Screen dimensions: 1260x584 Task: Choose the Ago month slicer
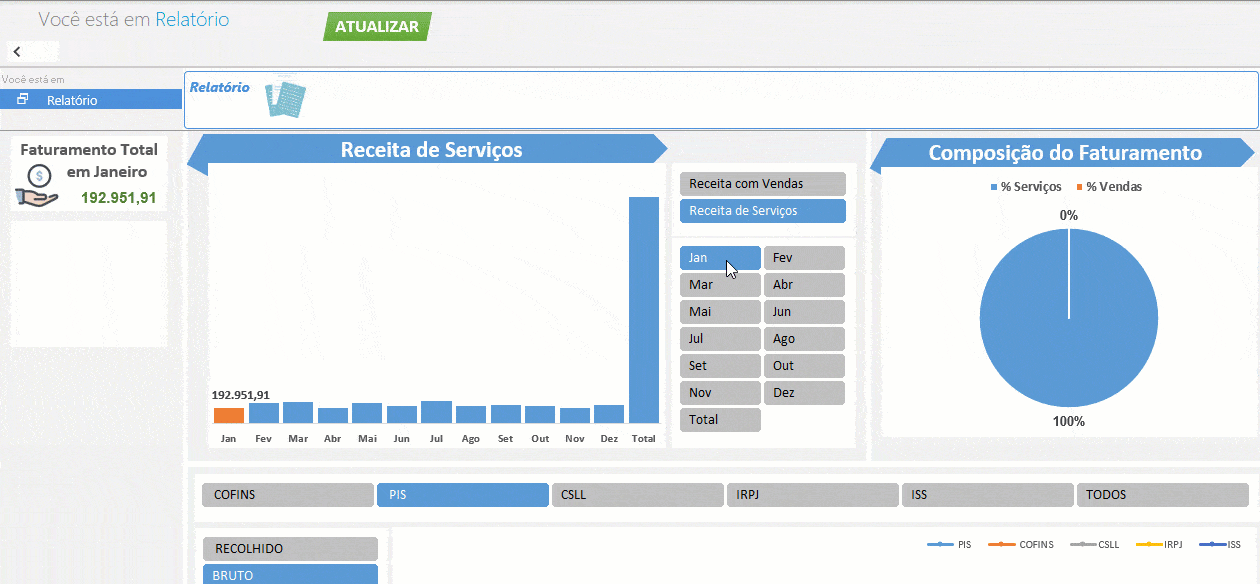coord(804,339)
